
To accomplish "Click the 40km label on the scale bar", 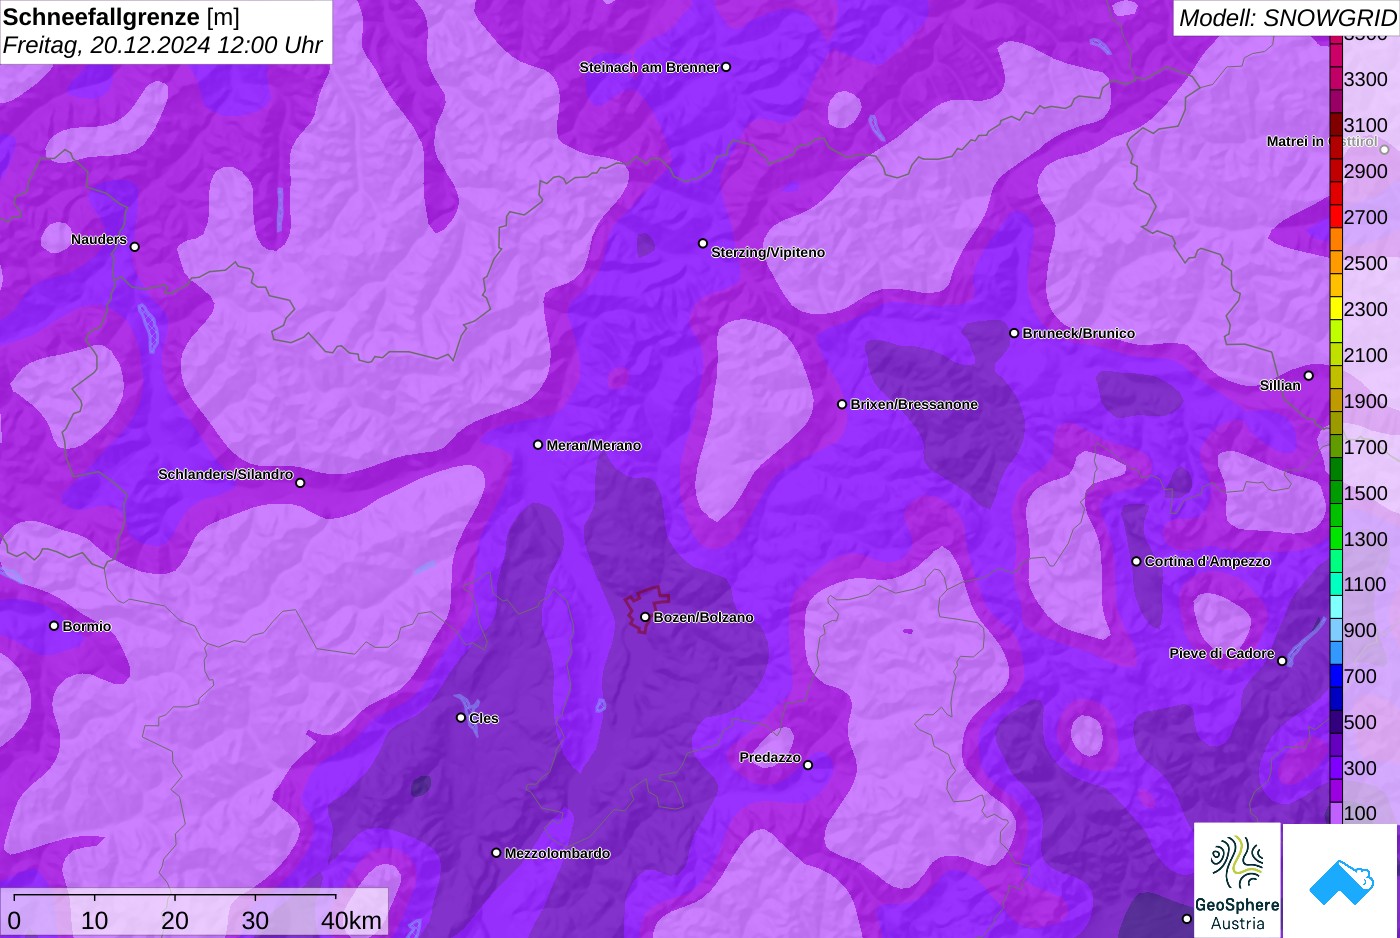I will tap(351, 920).
